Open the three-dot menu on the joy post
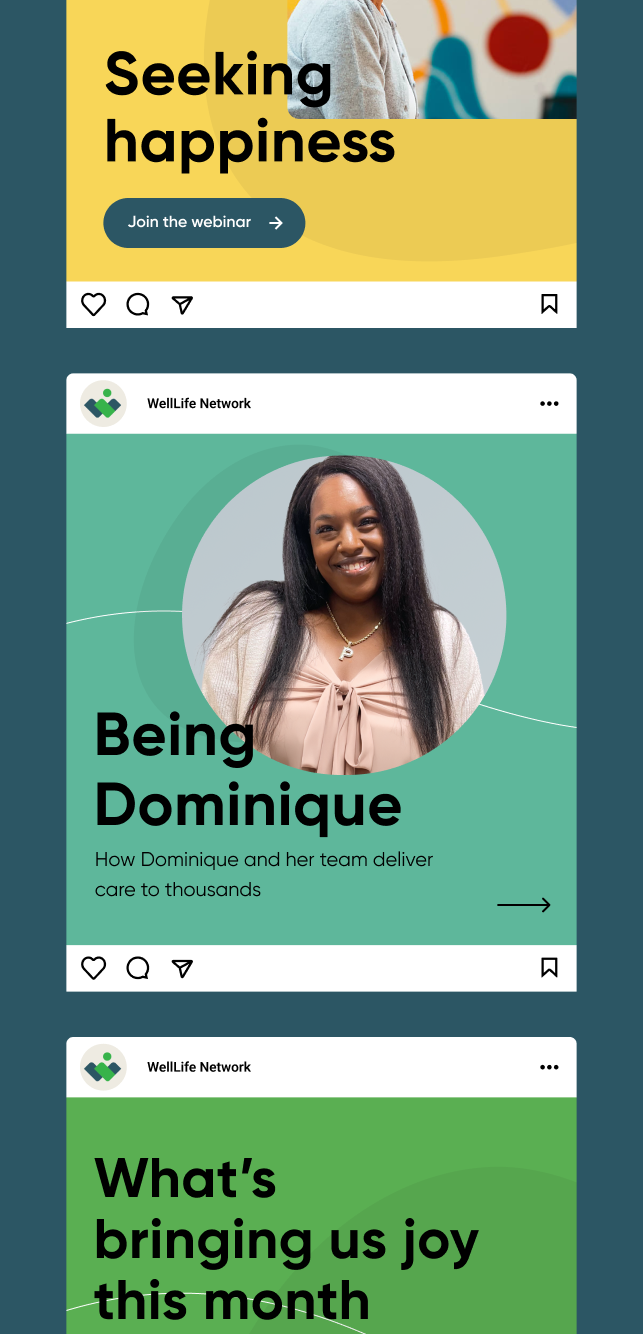This screenshot has width=643, height=1334. (x=549, y=1067)
